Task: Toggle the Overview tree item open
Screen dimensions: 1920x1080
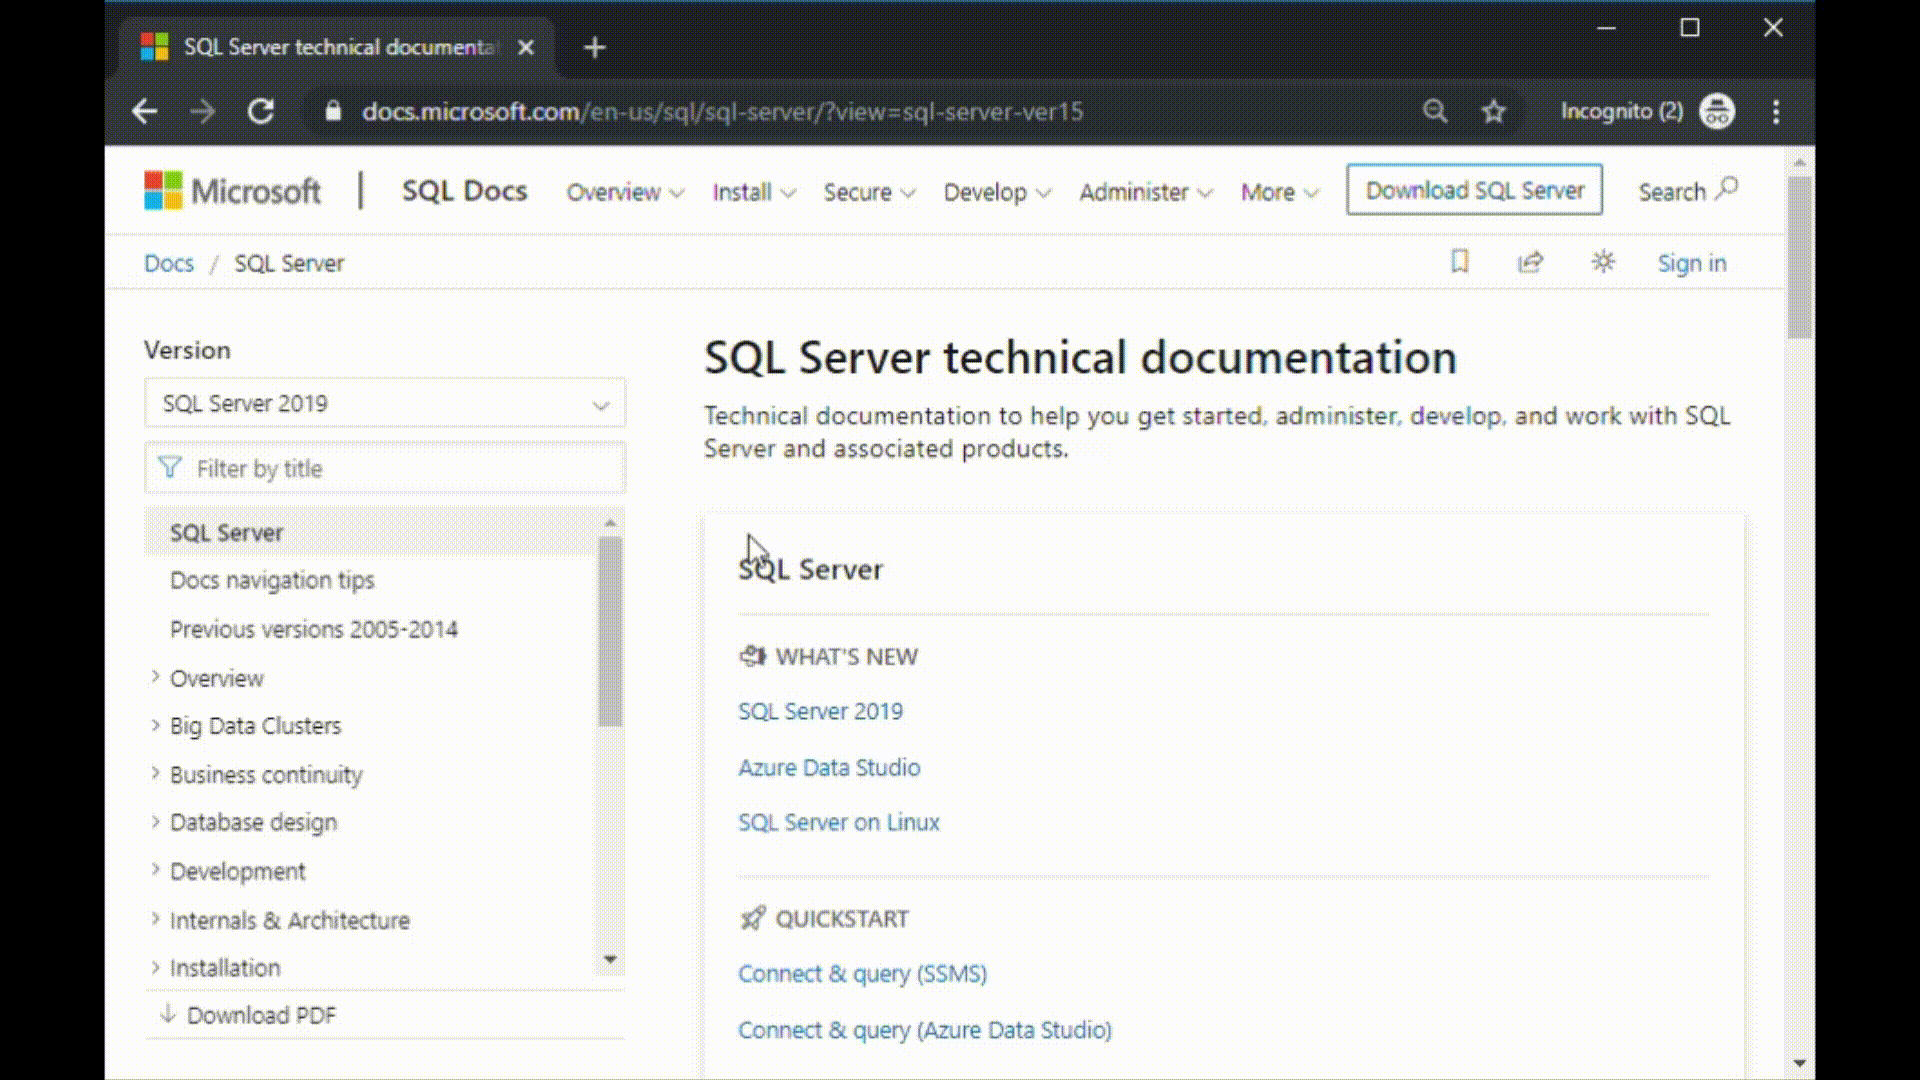Action: pyautogui.click(x=154, y=676)
